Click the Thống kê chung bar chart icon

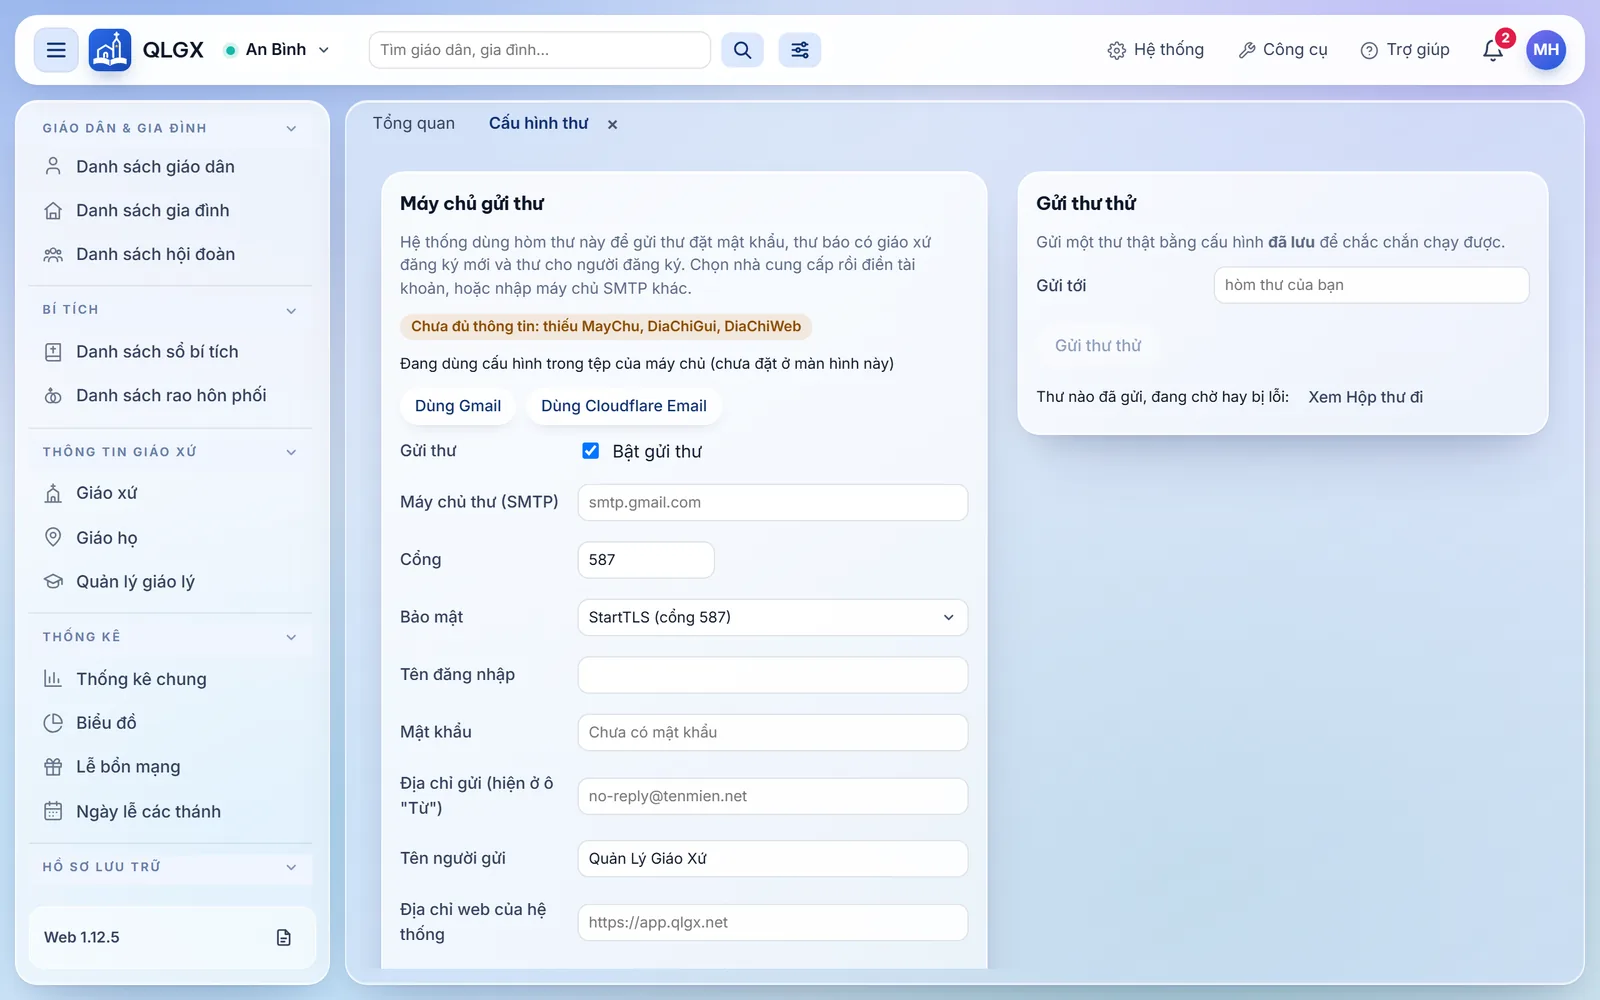pyautogui.click(x=53, y=679)
